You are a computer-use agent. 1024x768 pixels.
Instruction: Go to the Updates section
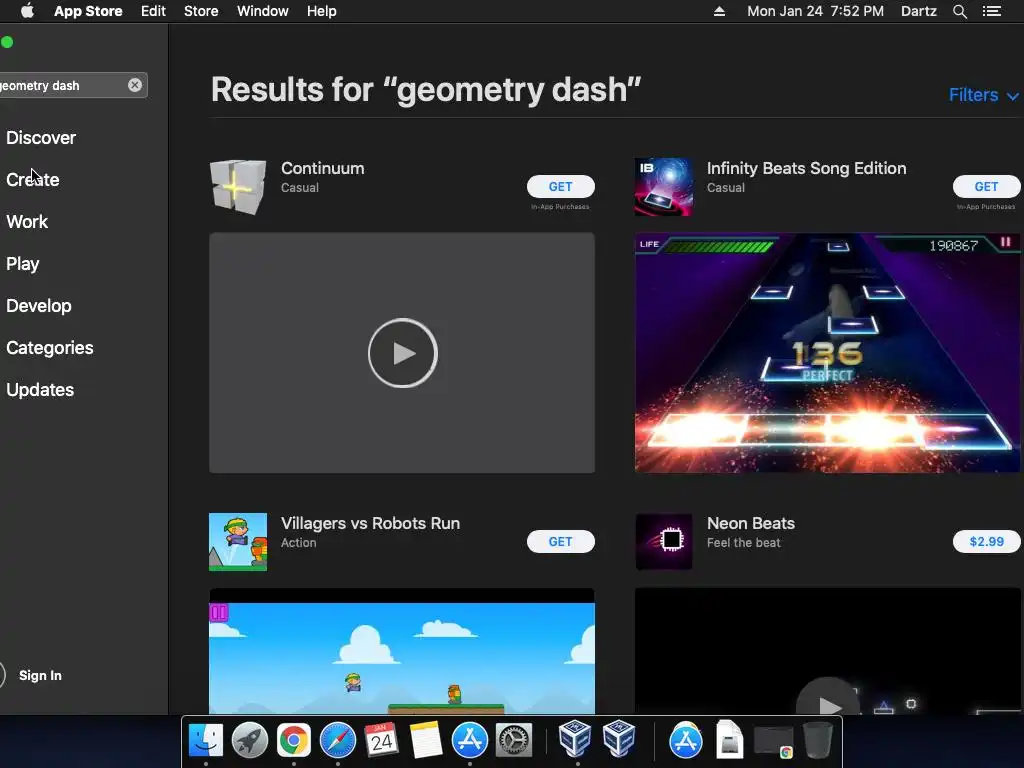pos(40,390)
